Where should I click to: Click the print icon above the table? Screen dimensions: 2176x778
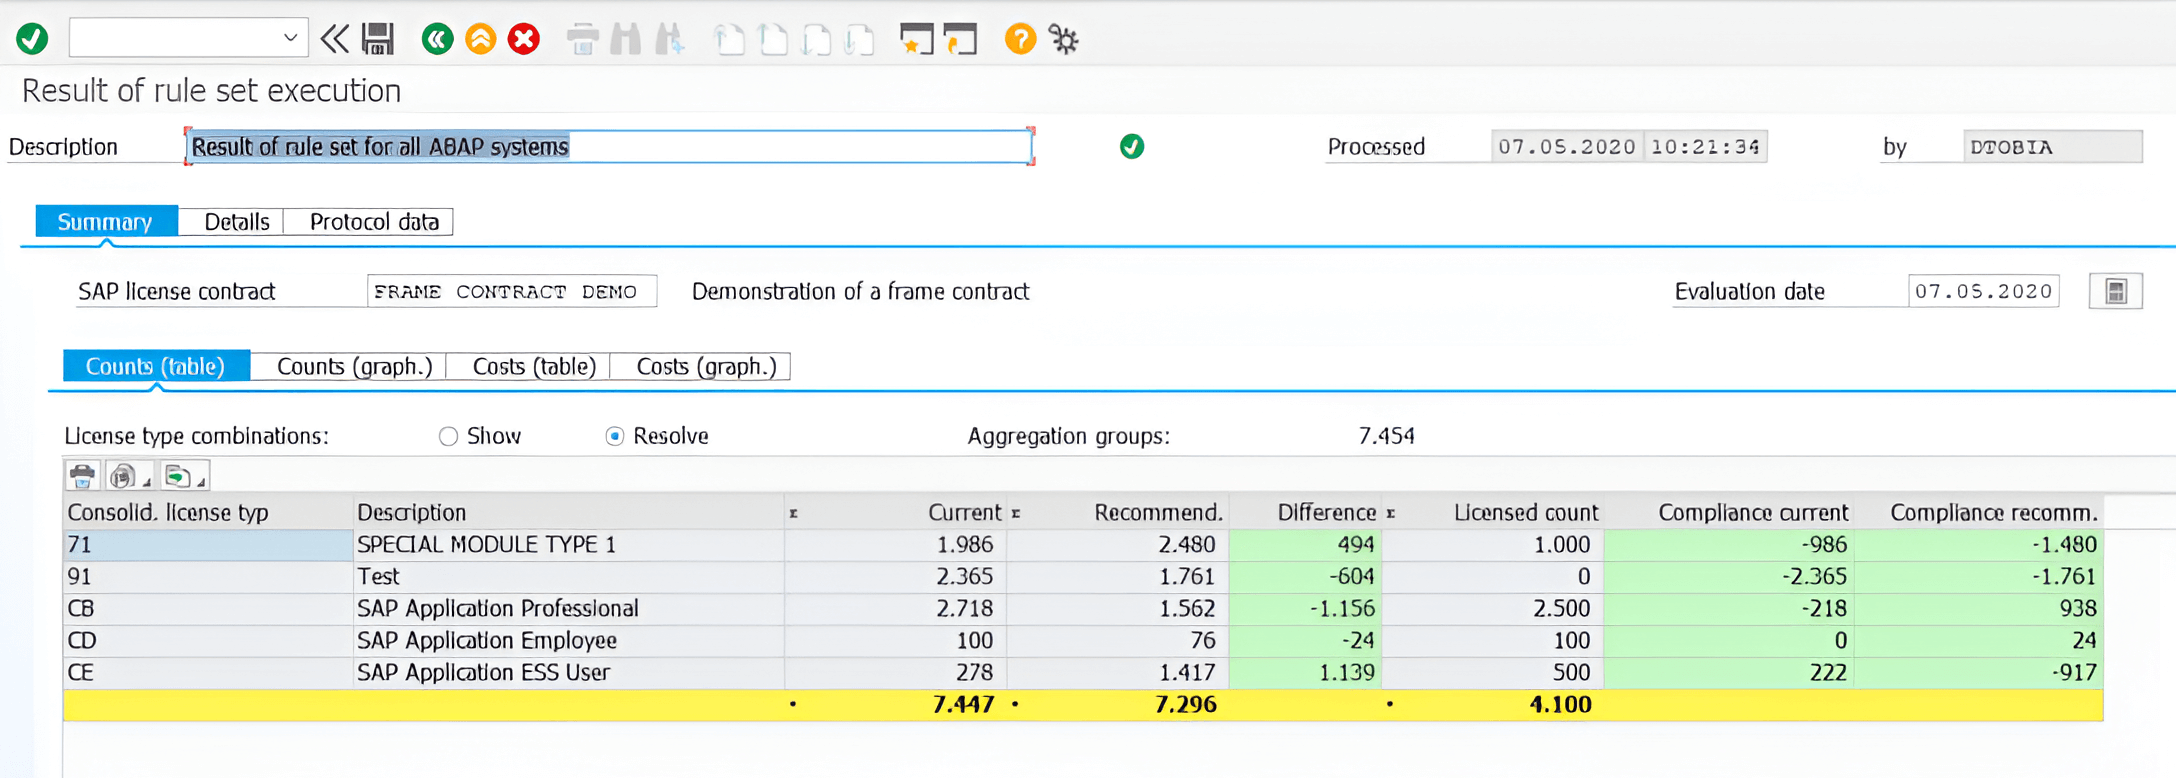tap(82, 476)
